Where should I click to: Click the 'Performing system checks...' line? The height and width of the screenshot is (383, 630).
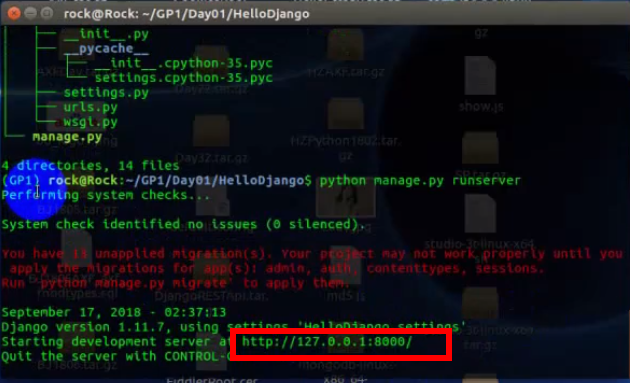tap(106, 195)
